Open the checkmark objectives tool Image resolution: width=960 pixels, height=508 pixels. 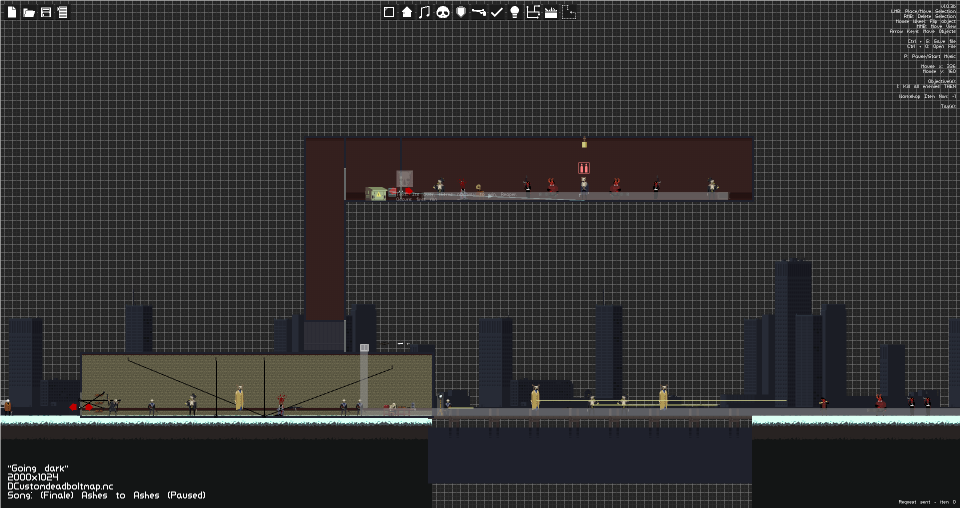(x=497, y=12)
